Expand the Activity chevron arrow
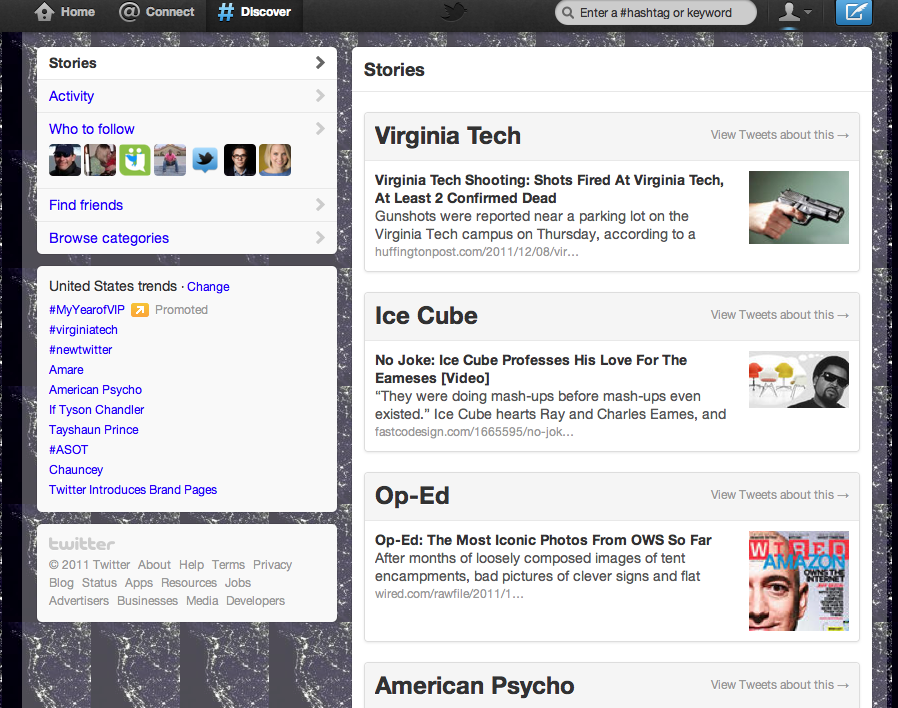Image resolution: width=898 pixels, height=708 pixels. 320,96
